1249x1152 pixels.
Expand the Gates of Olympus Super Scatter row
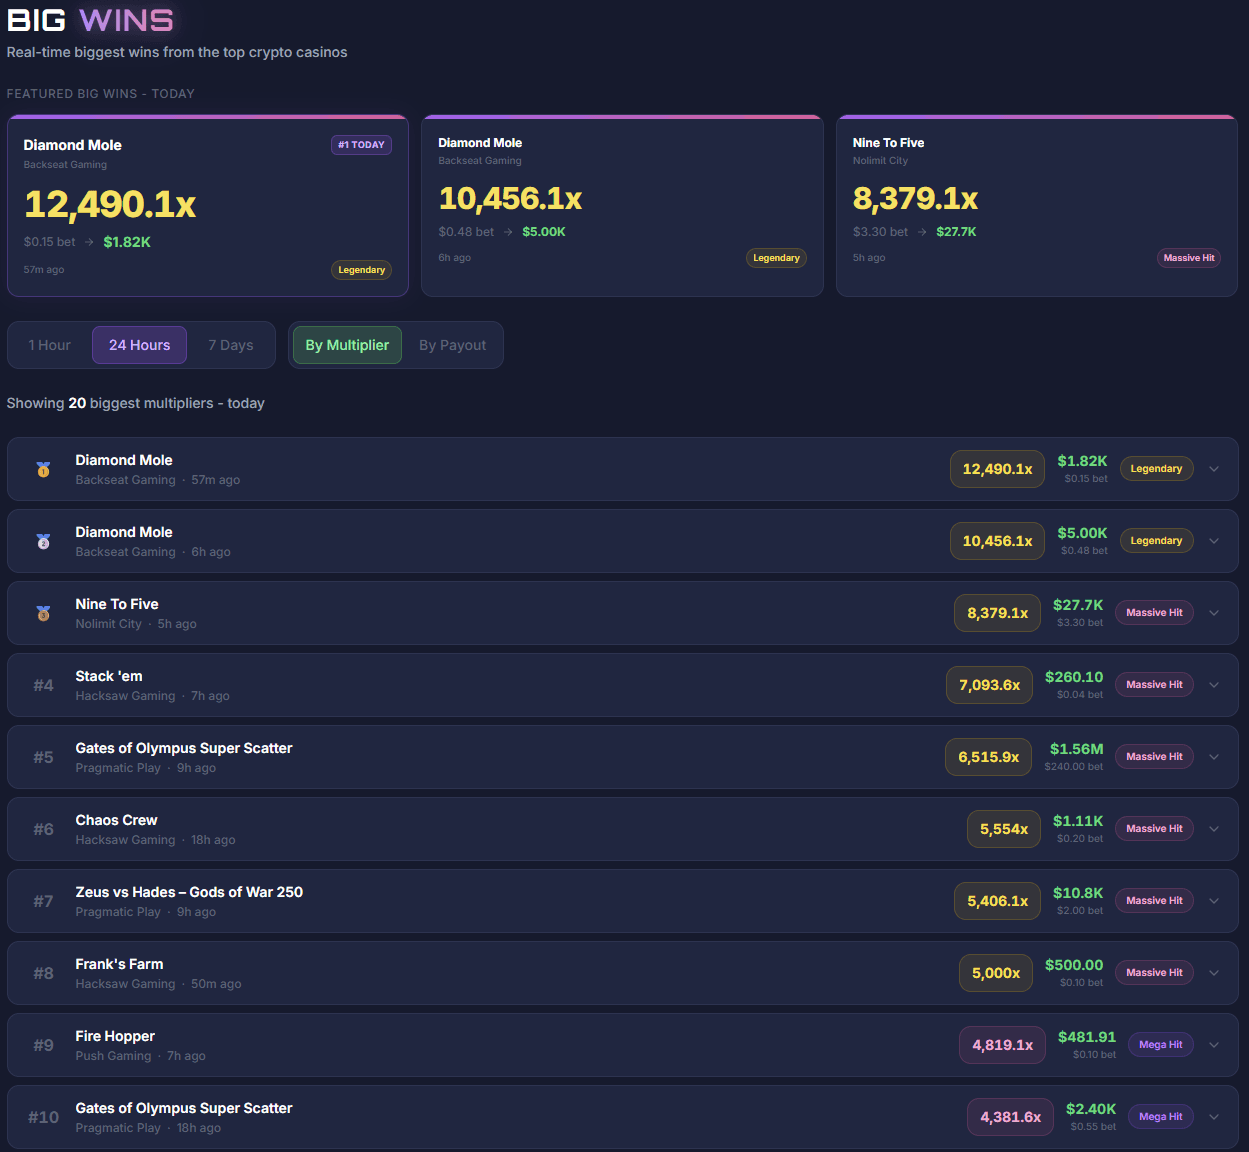tap(1214, 756)
